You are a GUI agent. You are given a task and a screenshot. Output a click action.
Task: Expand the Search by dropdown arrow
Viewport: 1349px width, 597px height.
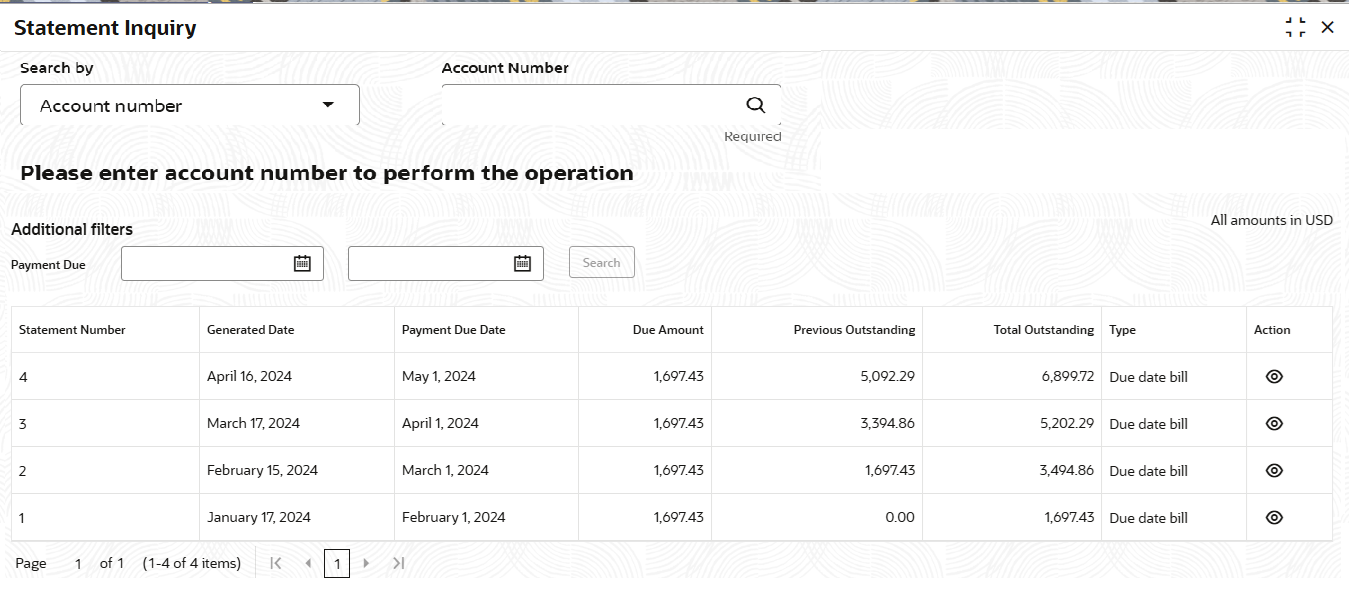coord(328,105)
